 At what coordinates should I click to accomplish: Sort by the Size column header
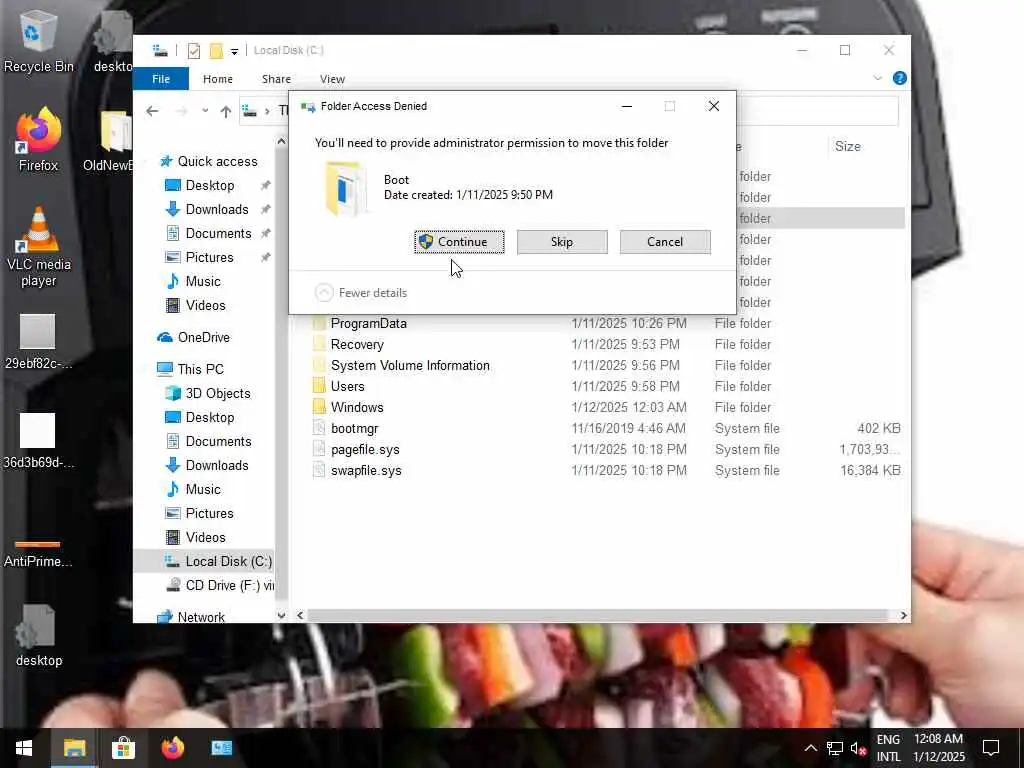point(847,146)
